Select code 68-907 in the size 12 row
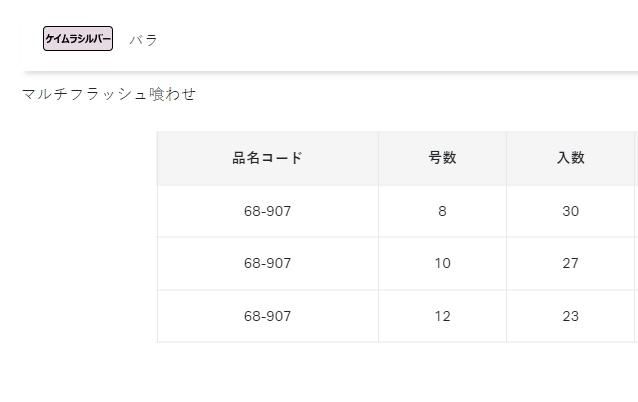The height and width of the screenshot is (402, 638). [267, 316]
